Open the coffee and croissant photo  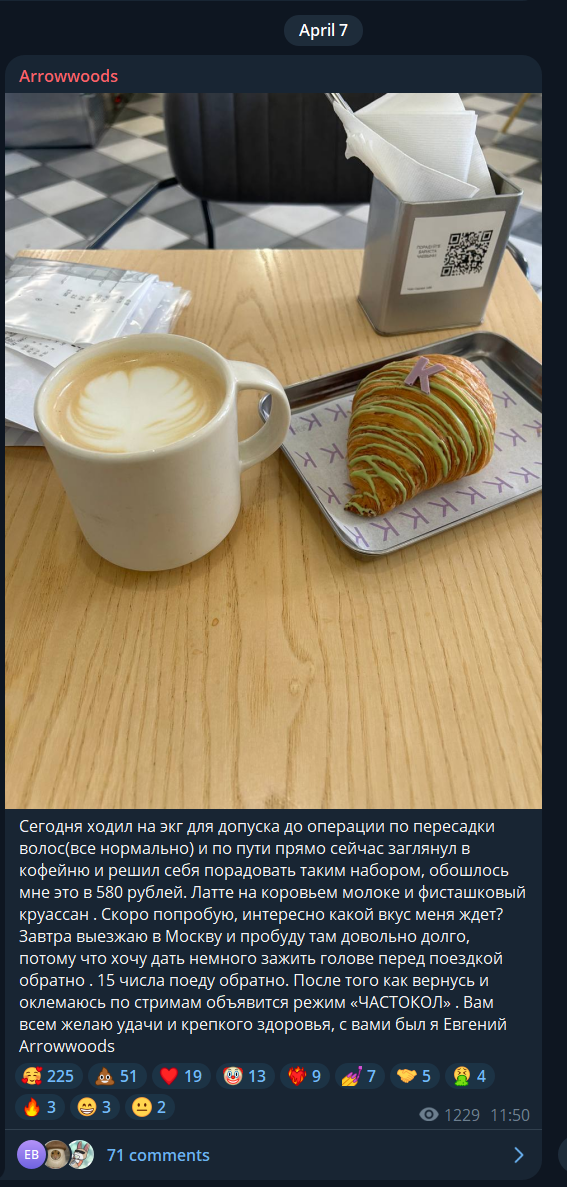point(273,450)
